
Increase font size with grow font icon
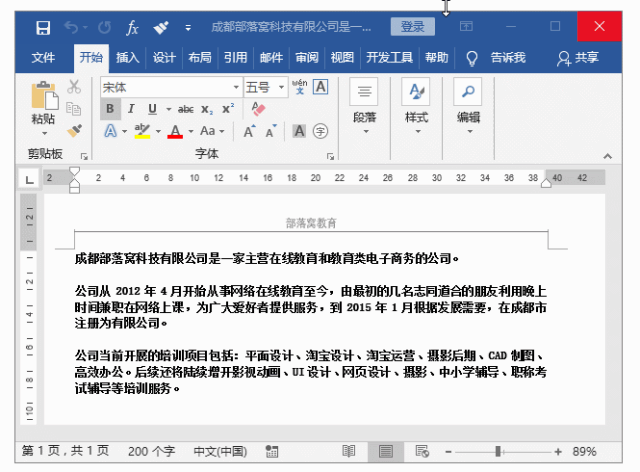[249, 131]
